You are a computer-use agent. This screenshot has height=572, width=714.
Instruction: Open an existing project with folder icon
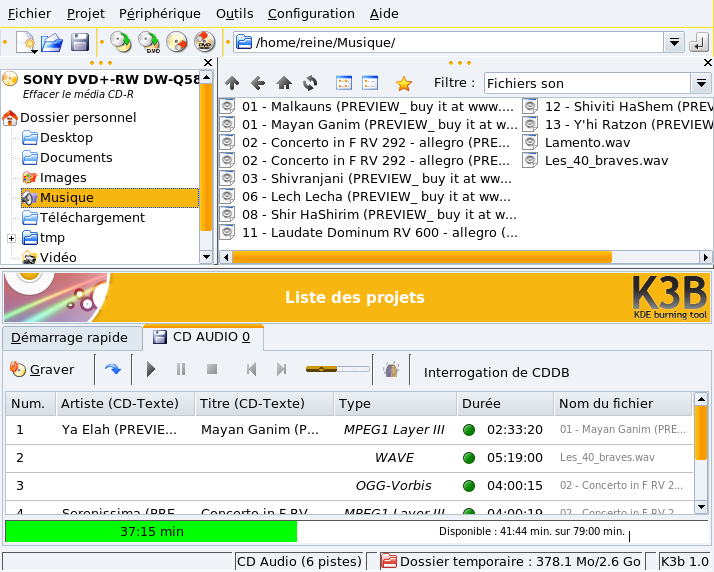(52, 42)
